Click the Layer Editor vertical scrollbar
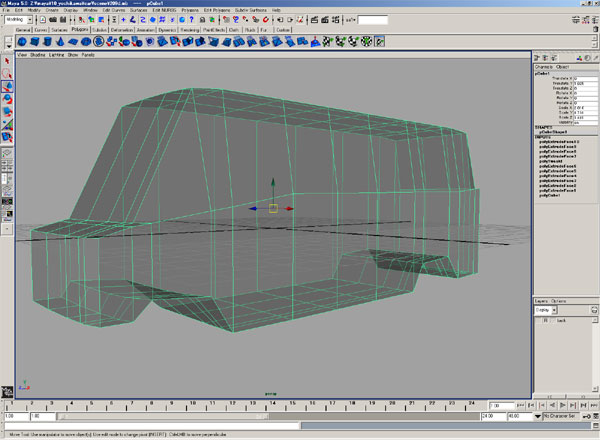 coord(595,354)
